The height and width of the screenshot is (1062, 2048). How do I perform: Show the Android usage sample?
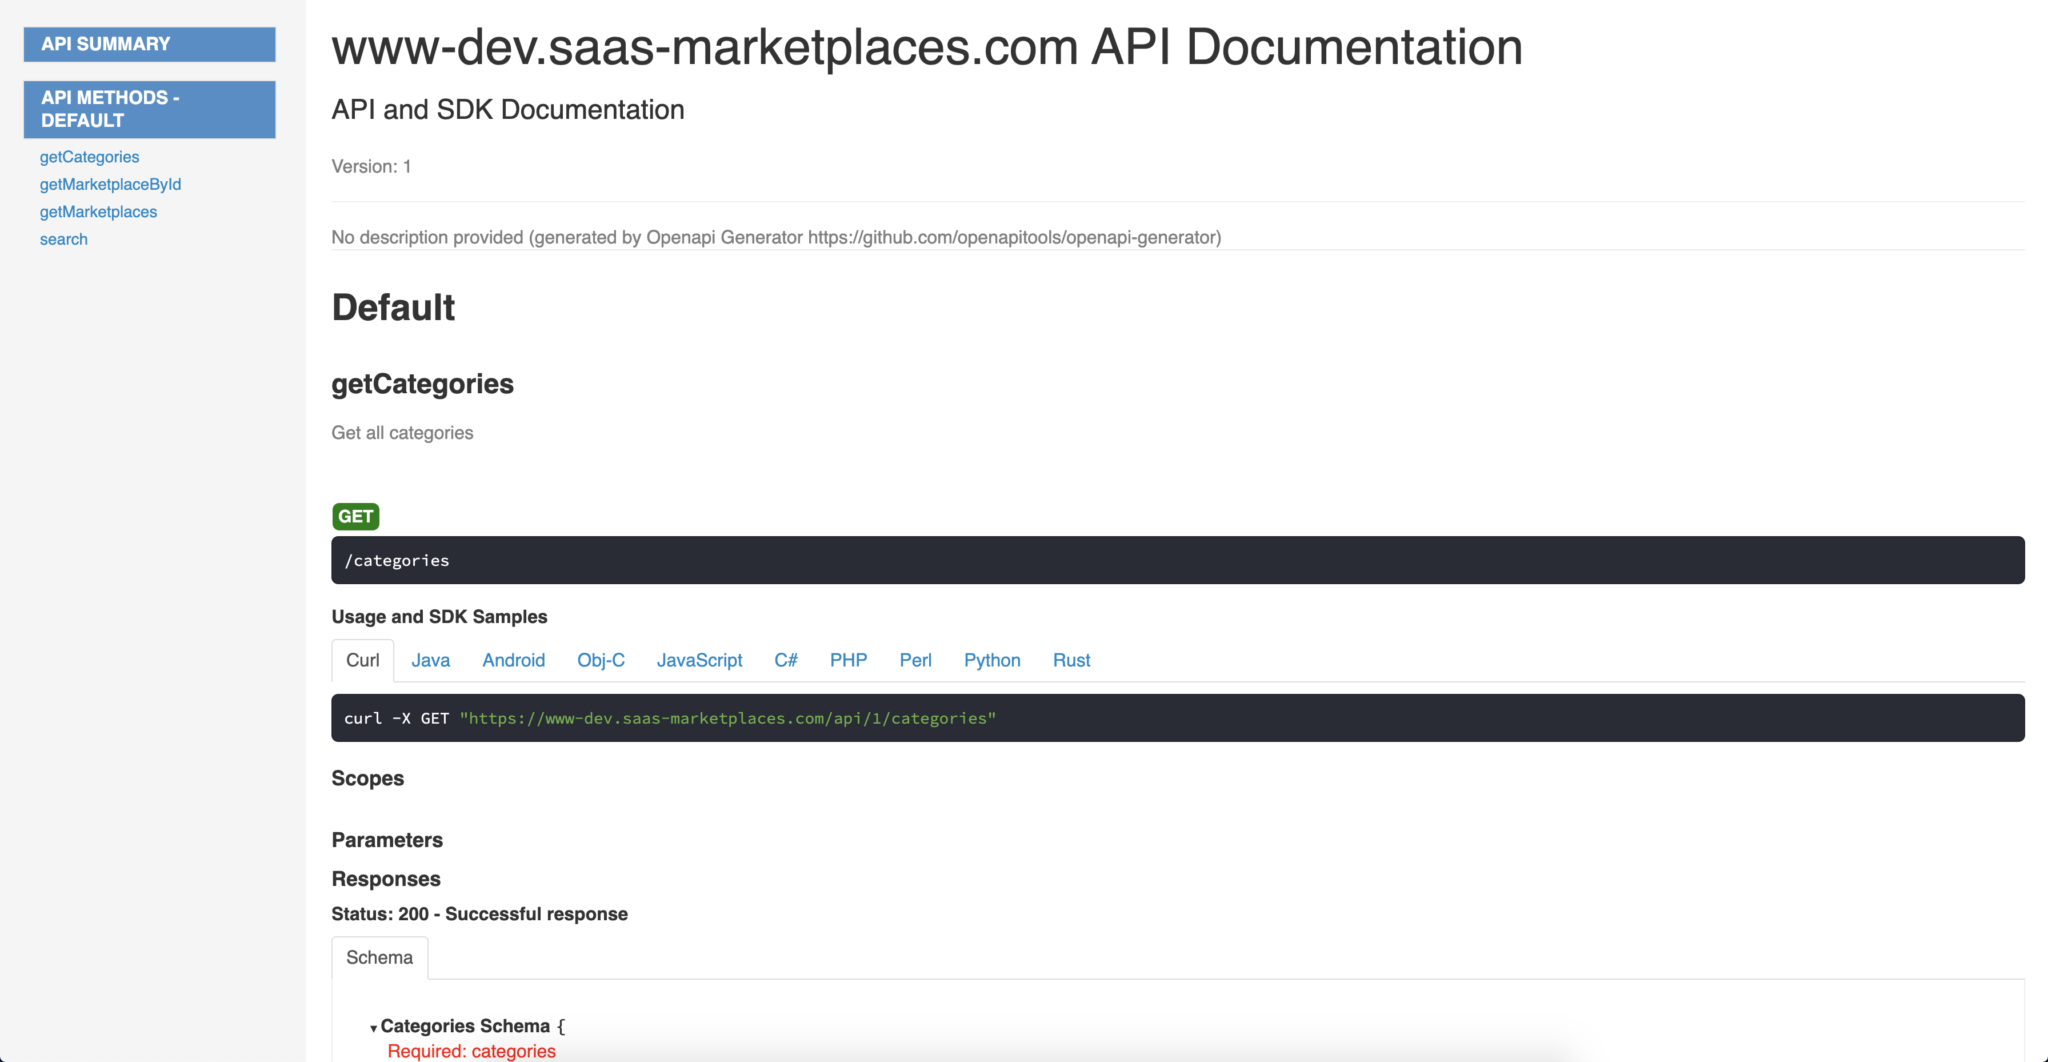click(513, 660)
